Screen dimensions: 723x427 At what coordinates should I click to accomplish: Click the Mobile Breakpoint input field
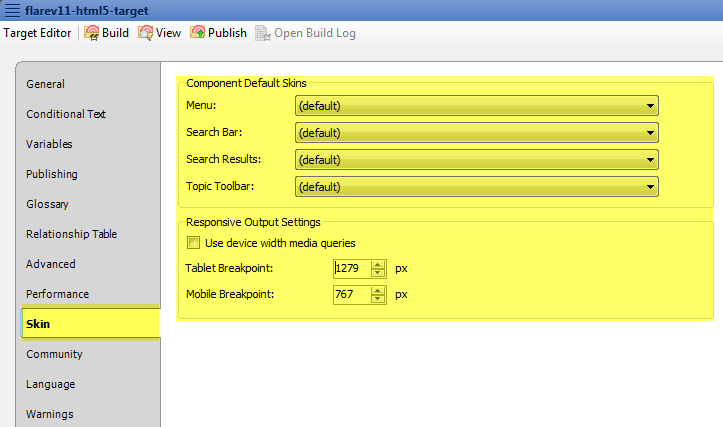[x=351, y=295]
